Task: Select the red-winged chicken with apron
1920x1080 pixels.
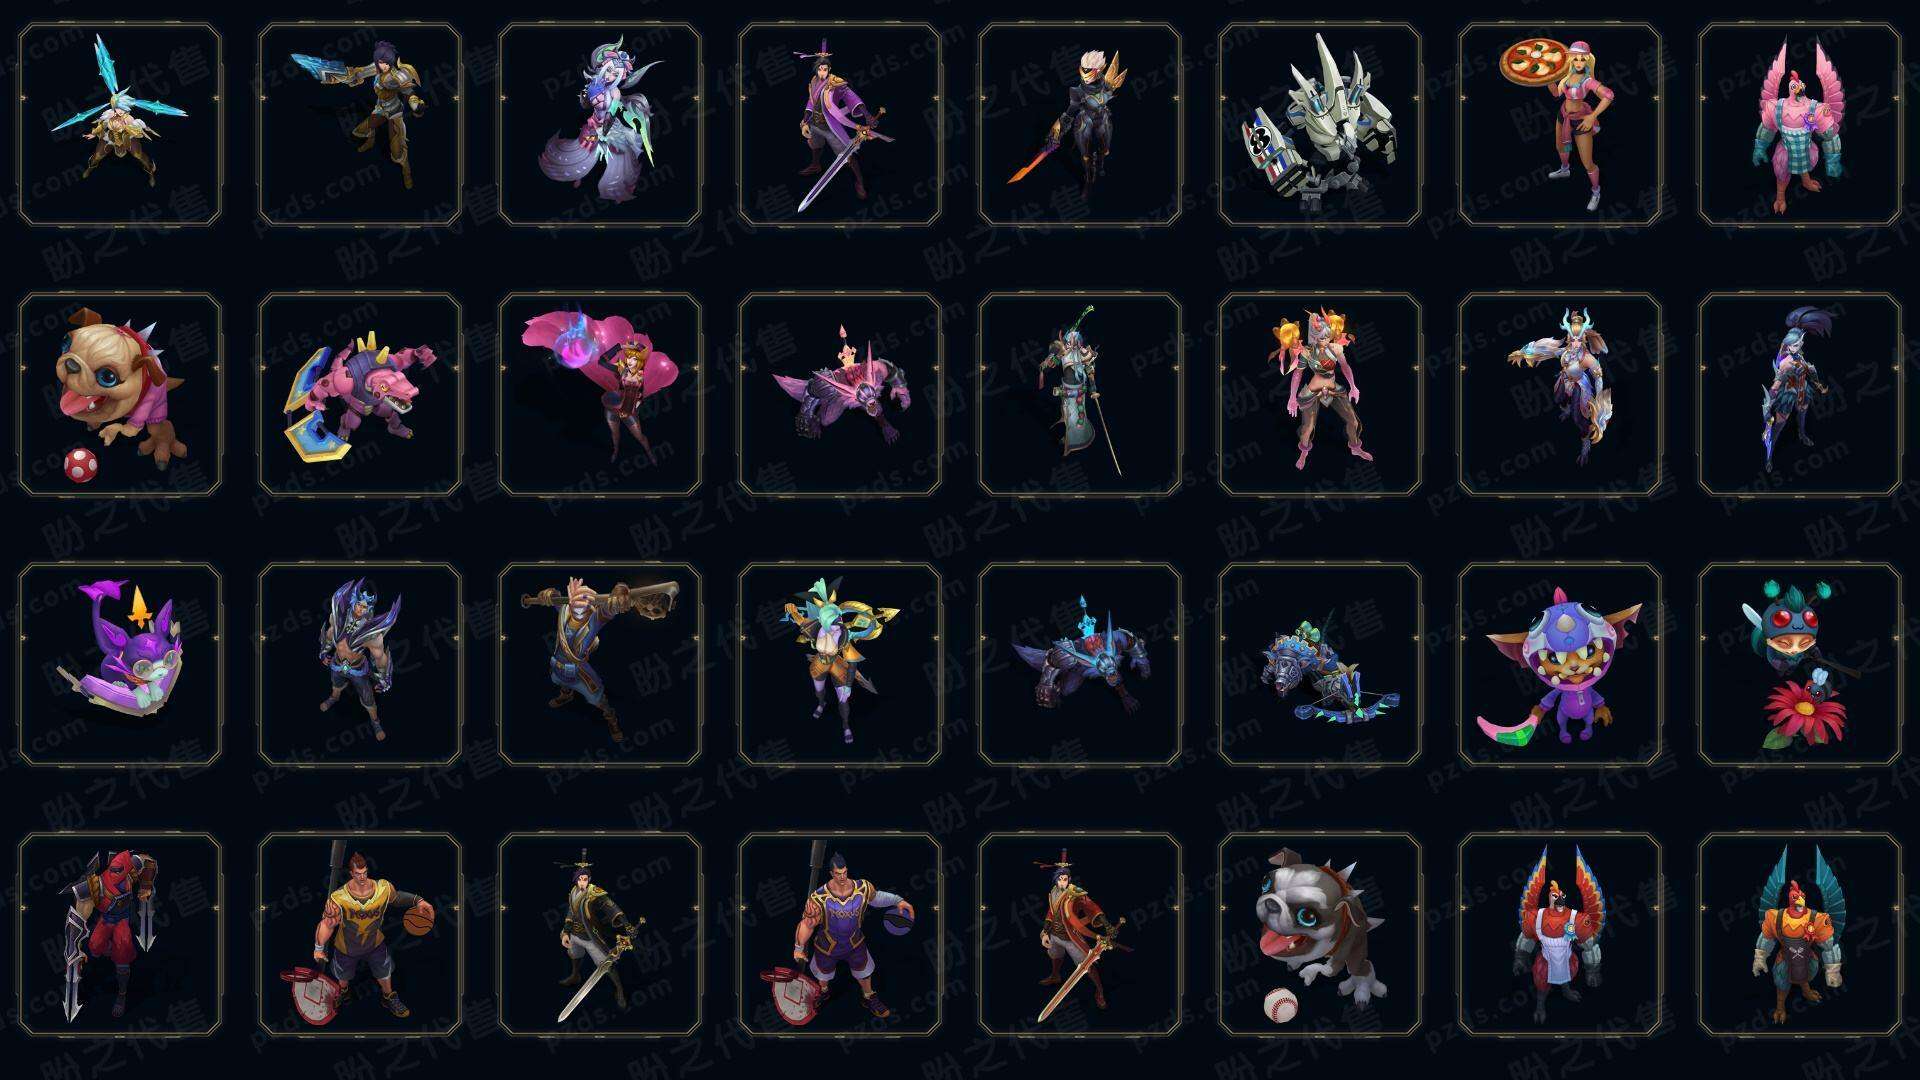Action: (x=1560, y=935)
